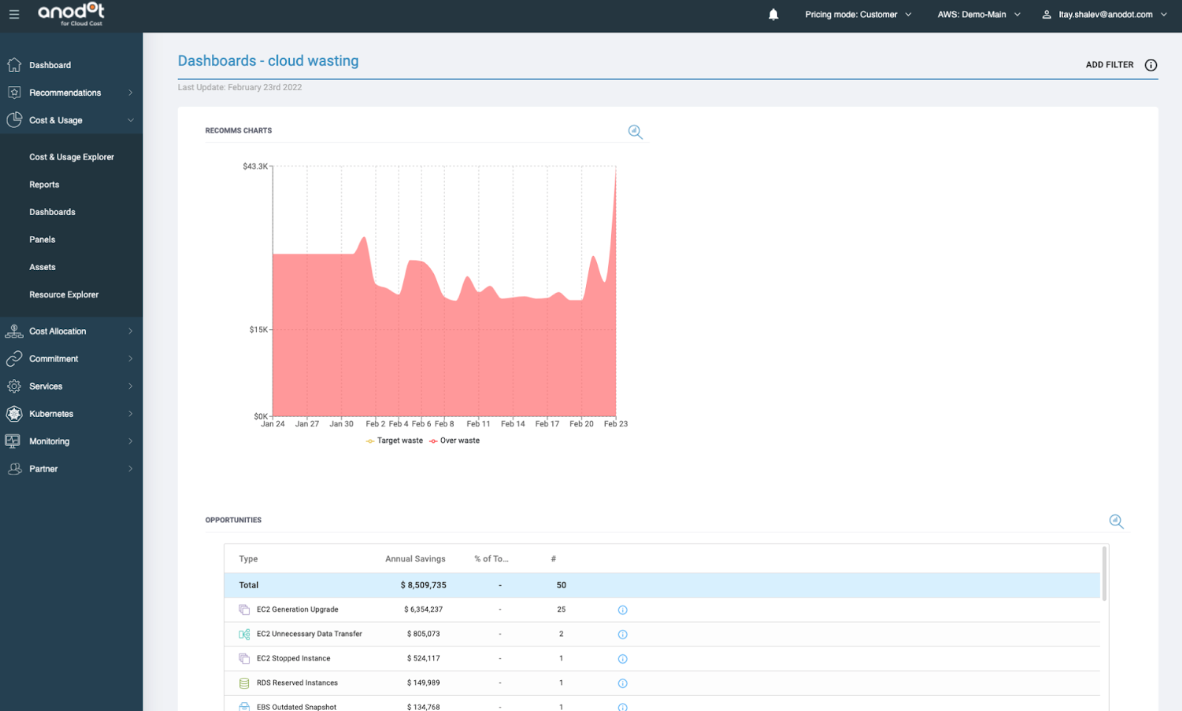The width and height of the screenshot is (1182, 711).
Task: Click $ 8,509,735 total savings value
Action: (424, 585)
